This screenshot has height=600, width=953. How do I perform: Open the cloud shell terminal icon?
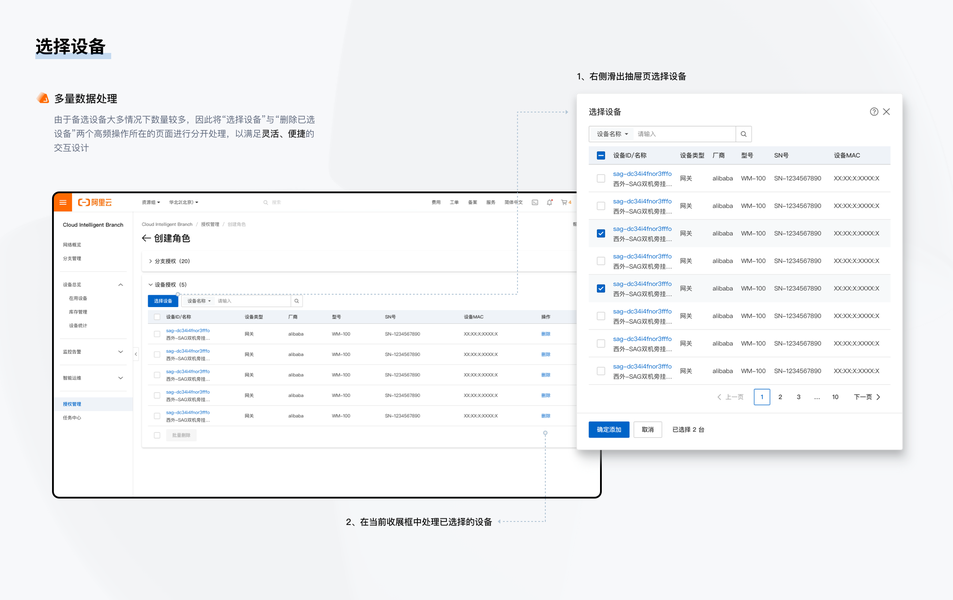[x=535, y=202]
